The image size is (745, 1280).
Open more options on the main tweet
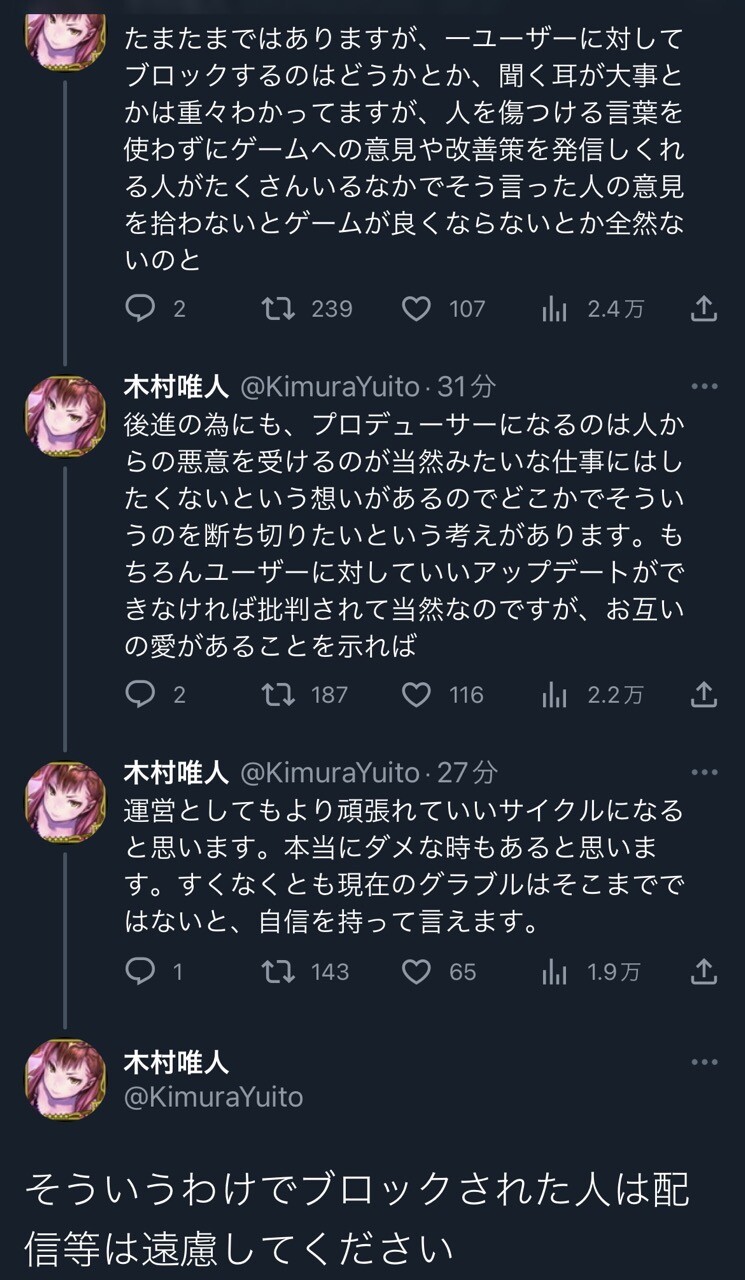tap(704, 1062)
